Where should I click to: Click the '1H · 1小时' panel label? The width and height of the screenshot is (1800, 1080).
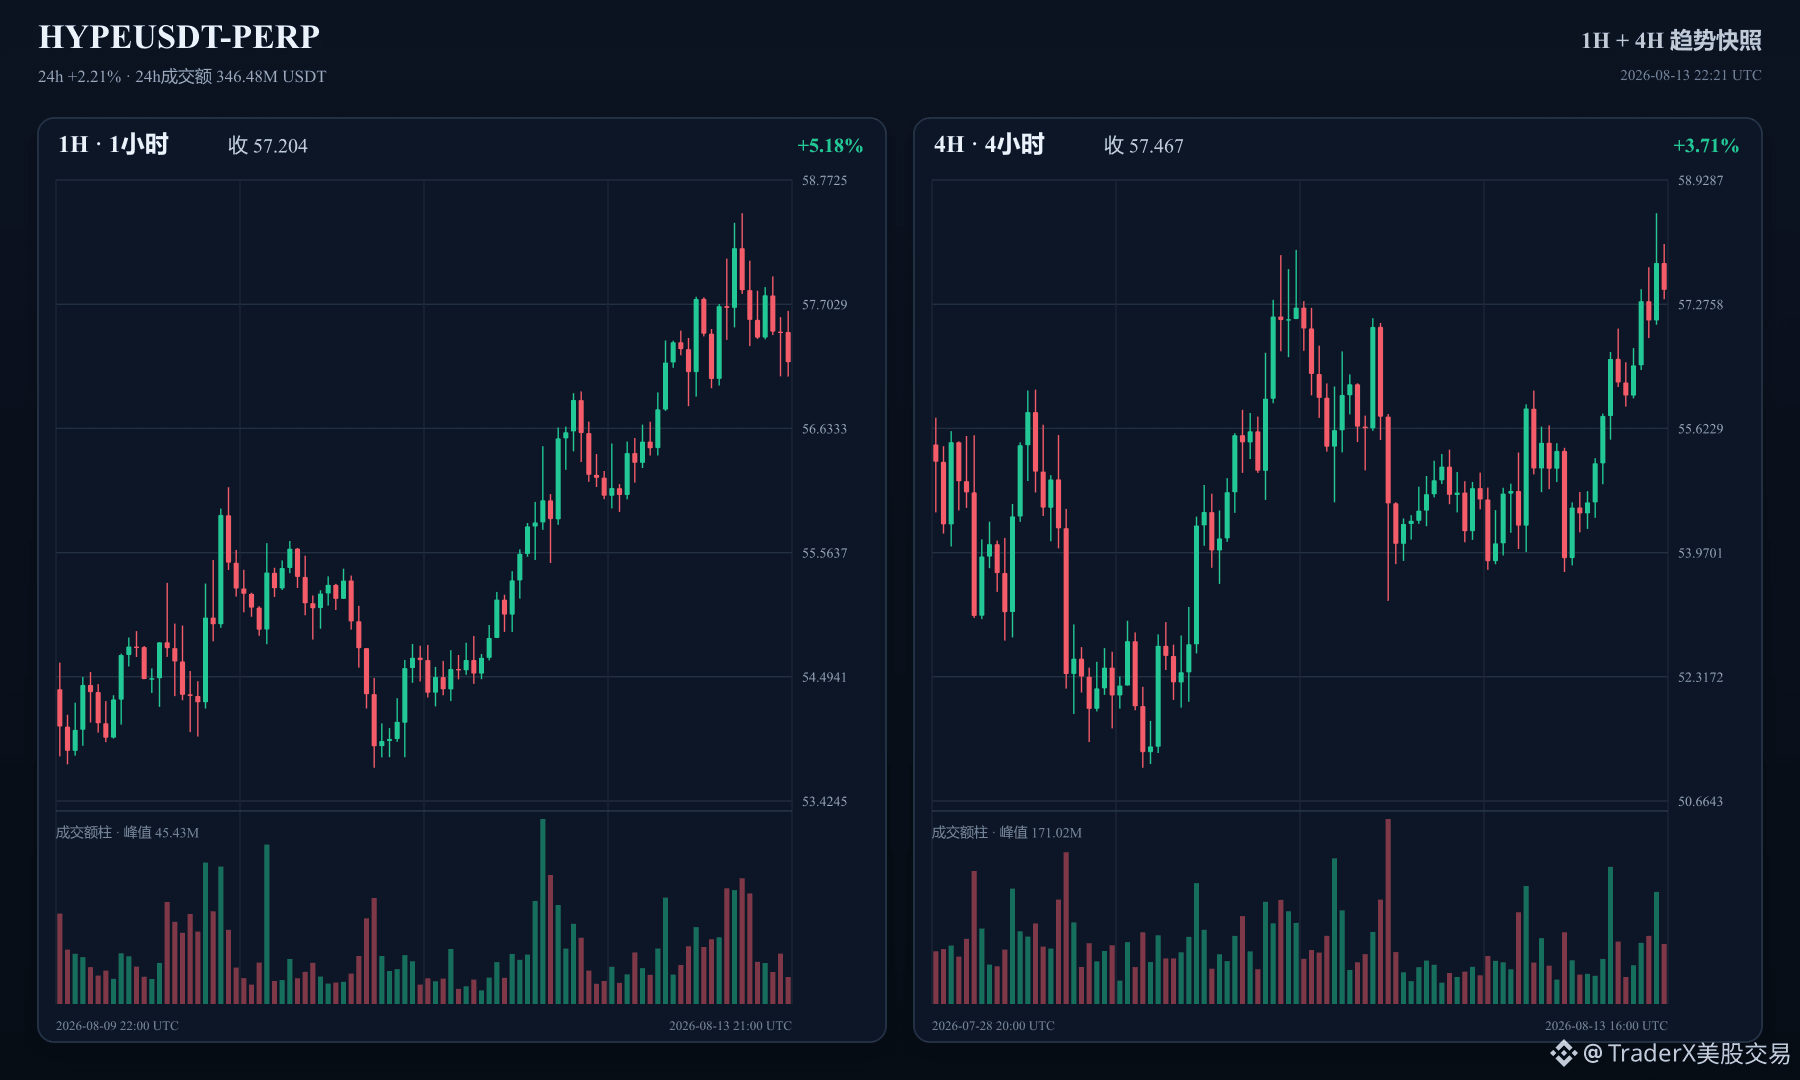(113, 144)
